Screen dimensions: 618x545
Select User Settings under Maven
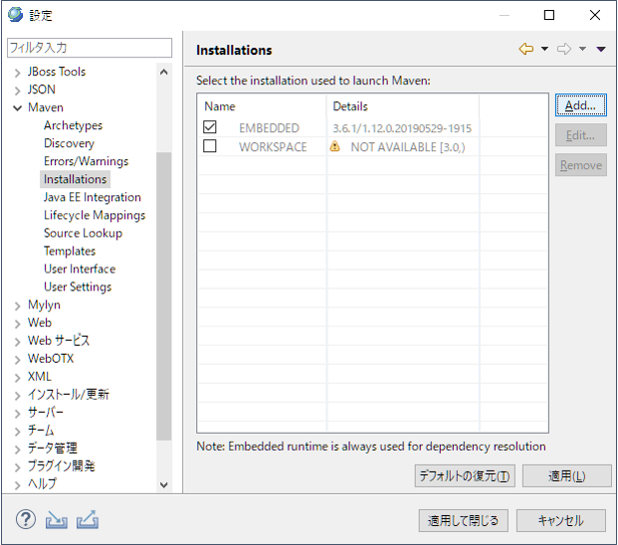(77, 287)
